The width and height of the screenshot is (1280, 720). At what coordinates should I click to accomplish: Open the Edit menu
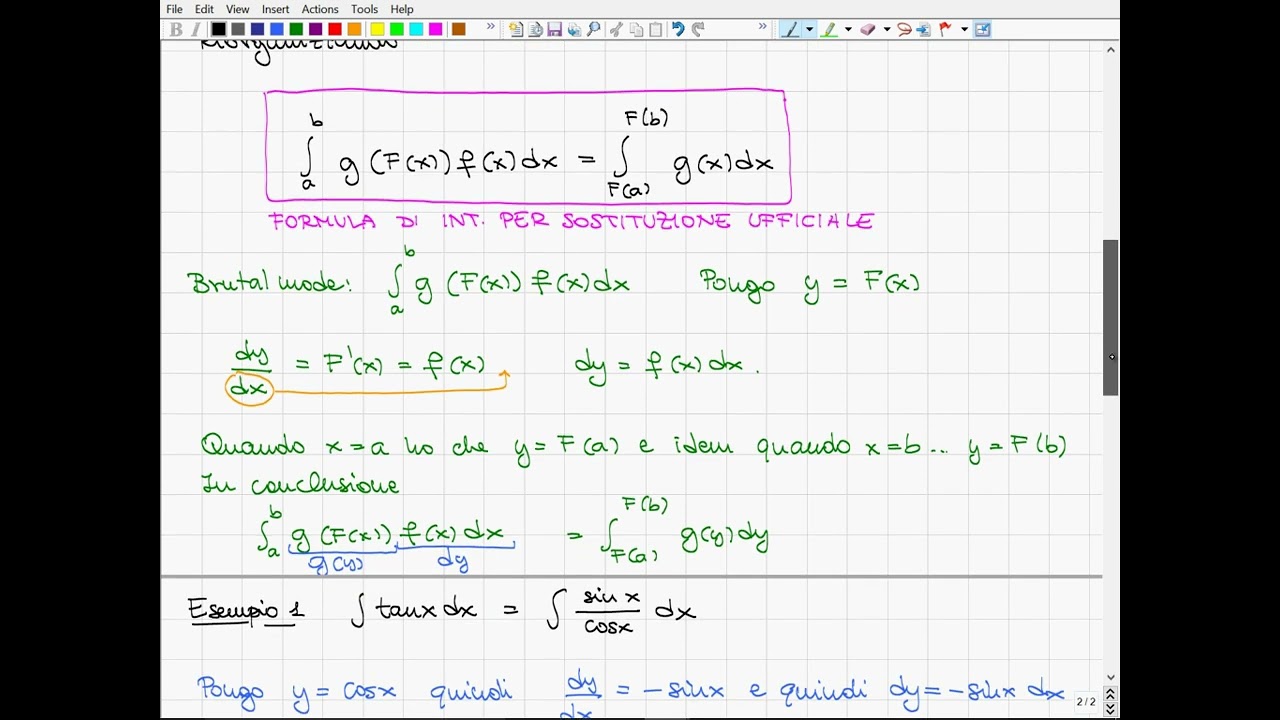(x=204, y=9)
